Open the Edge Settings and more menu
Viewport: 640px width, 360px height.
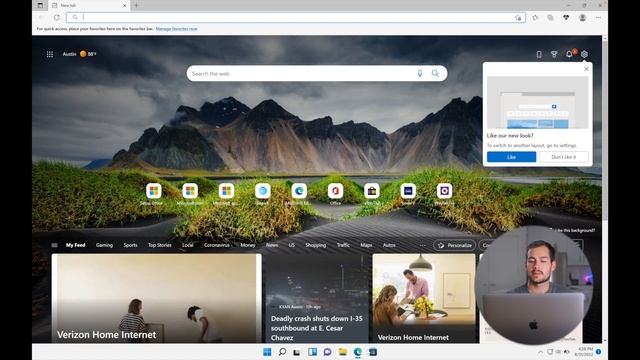(598, 18)
